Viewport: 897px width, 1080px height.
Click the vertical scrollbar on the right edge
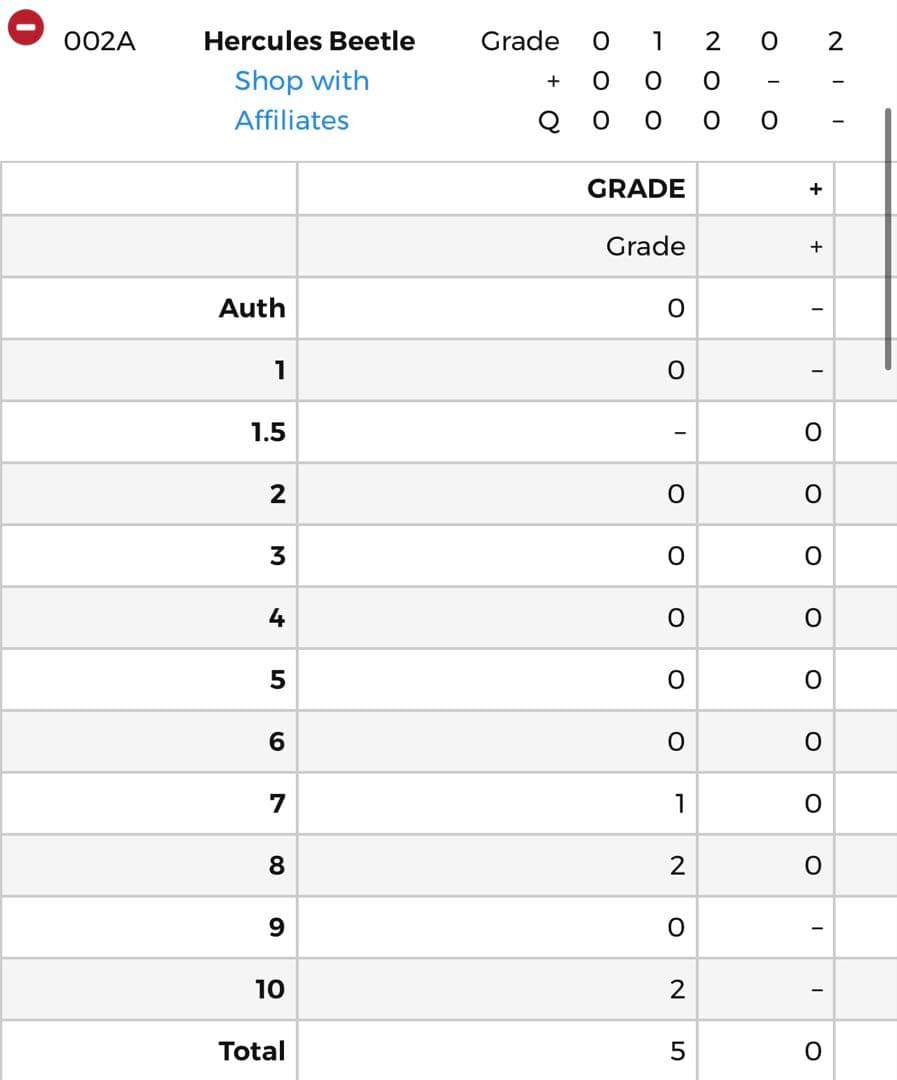888,240
